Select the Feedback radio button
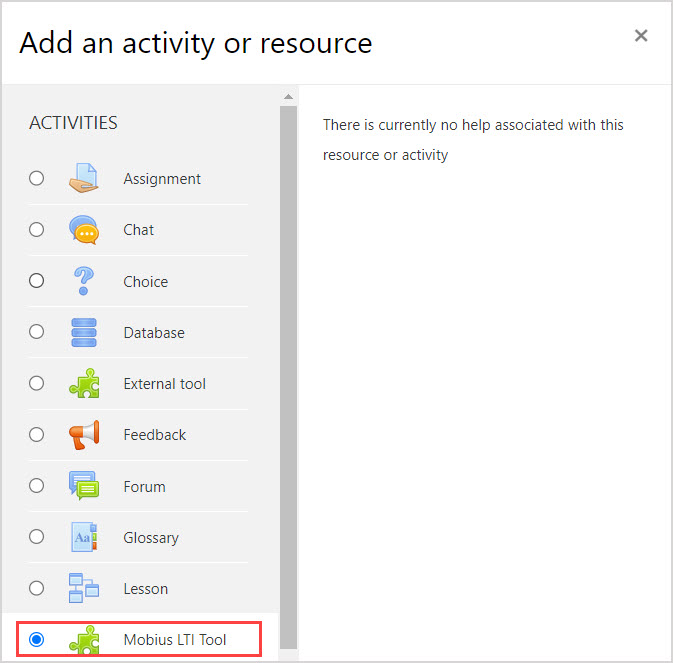Image resolution: width=673 pixels, height=663 pixels. (36, 434)
